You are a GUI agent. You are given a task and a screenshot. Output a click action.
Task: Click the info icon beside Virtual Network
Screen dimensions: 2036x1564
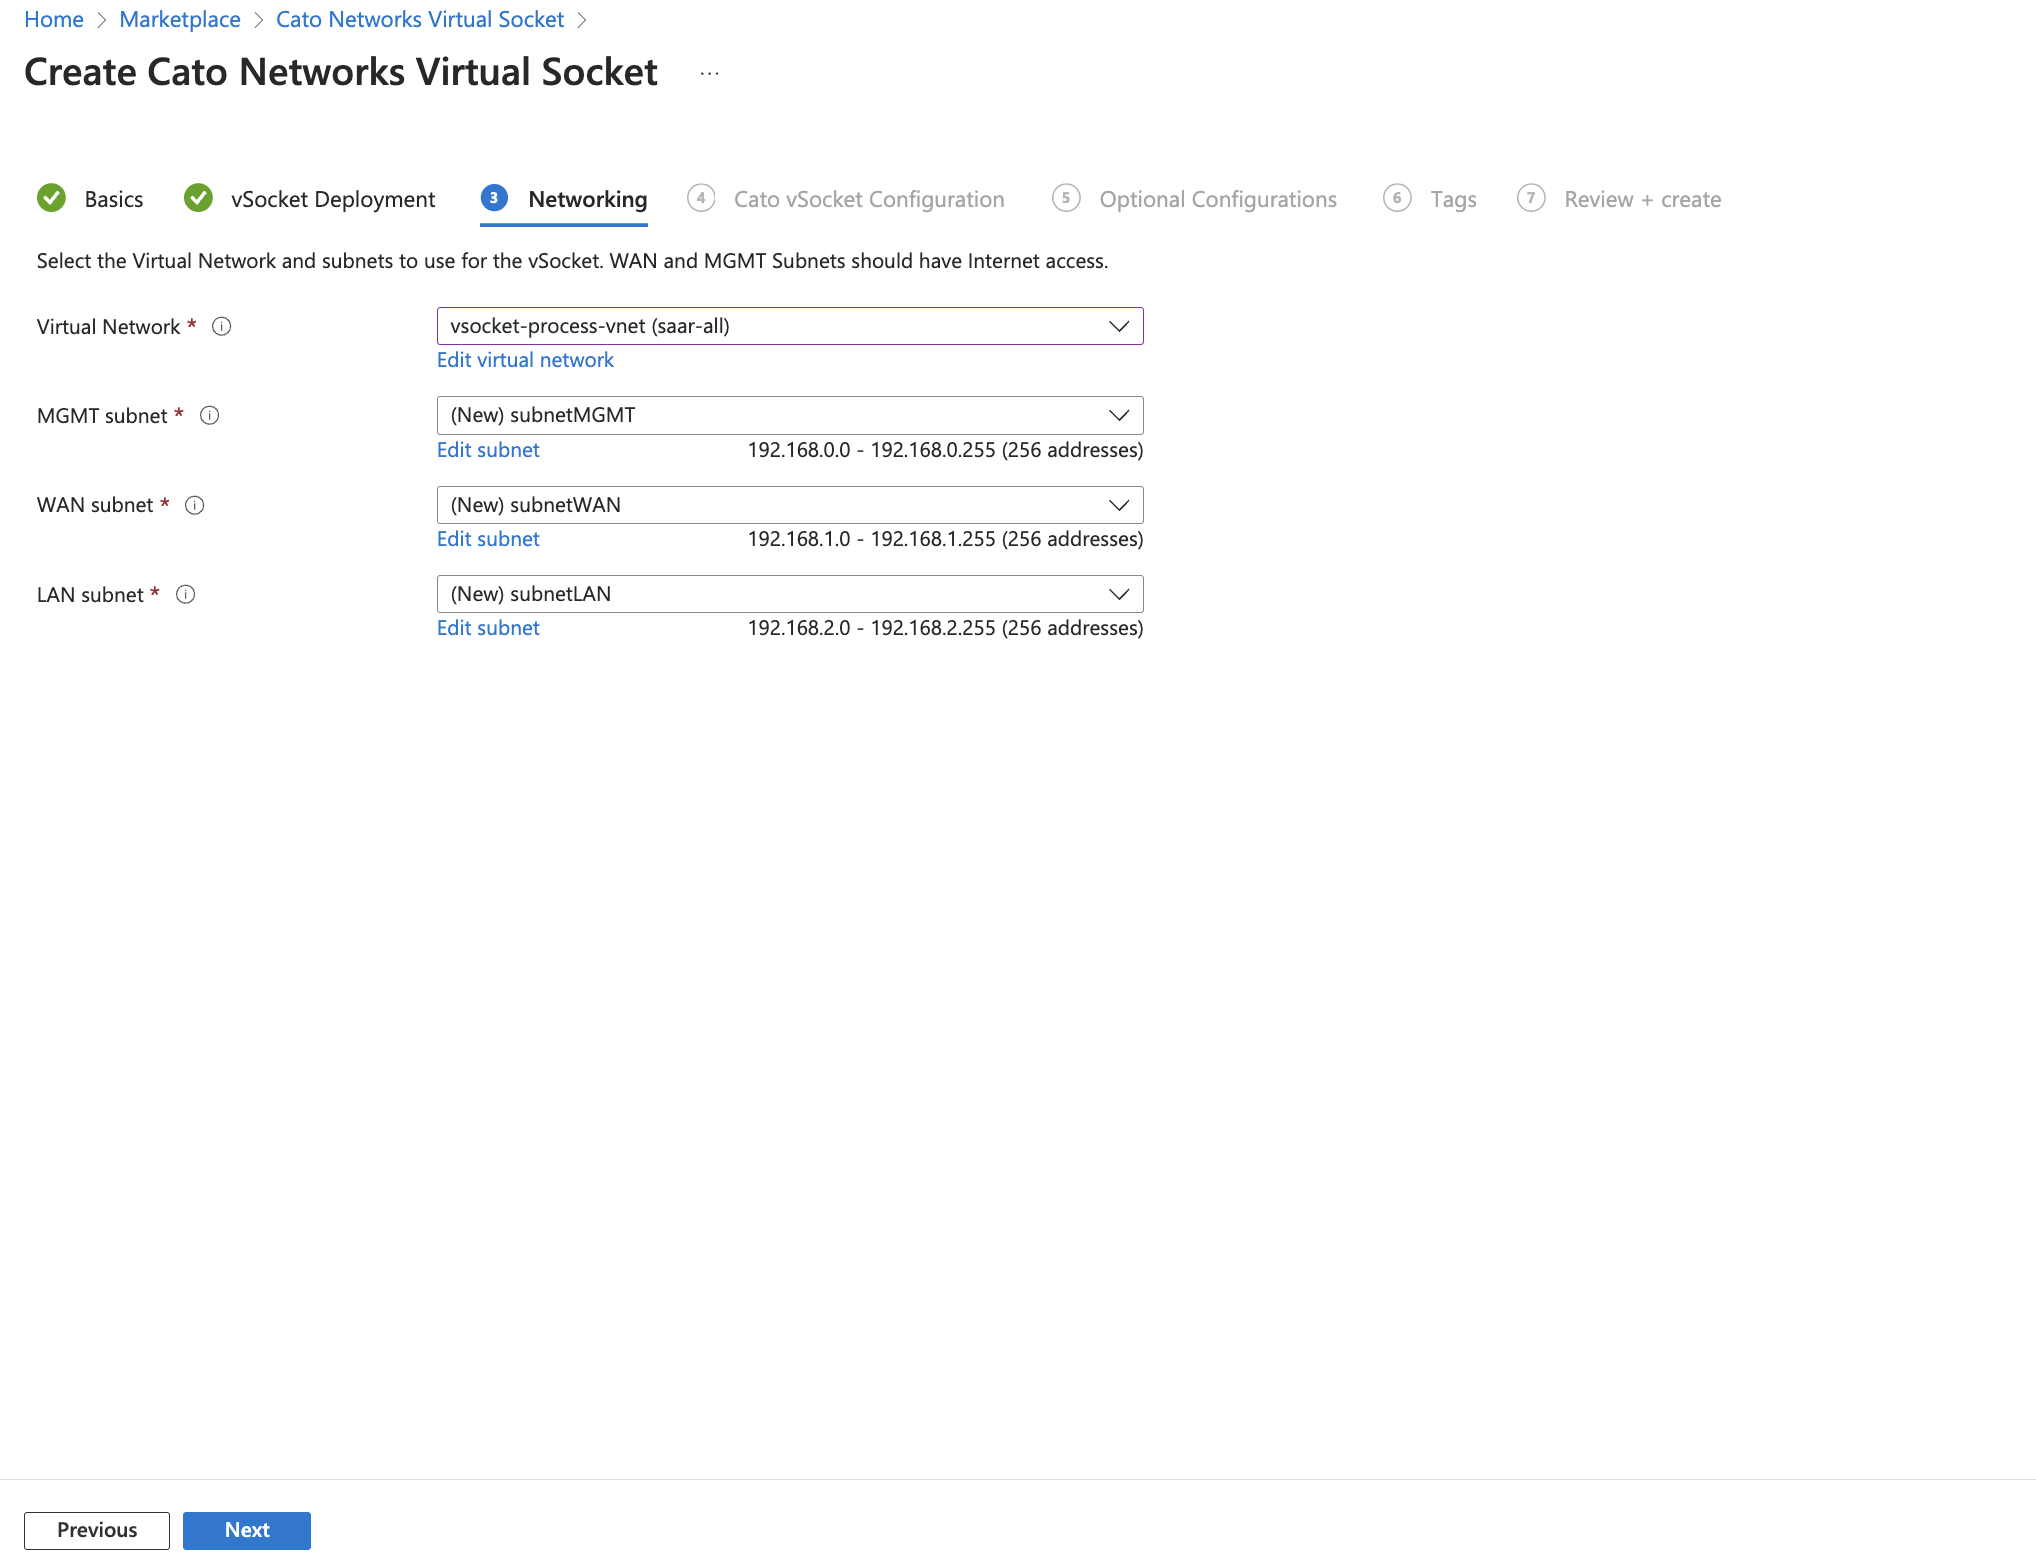pos(222,326)
